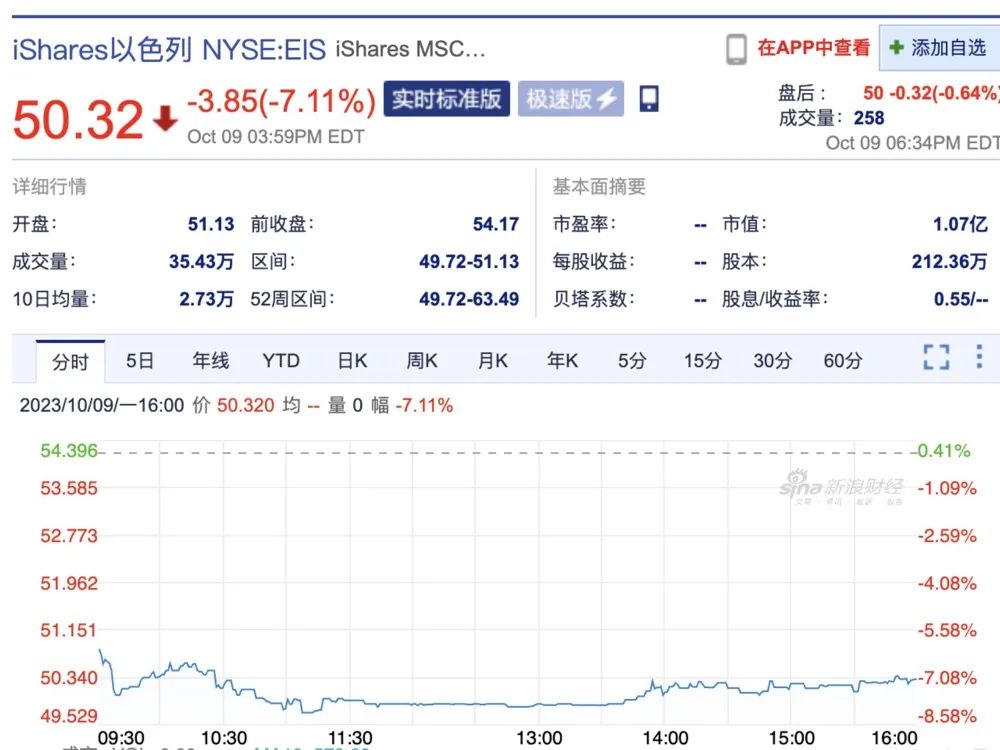Click the 10-day average volume 2.73万
Viewport: 1000px width, 750px height.
[206, 298]
